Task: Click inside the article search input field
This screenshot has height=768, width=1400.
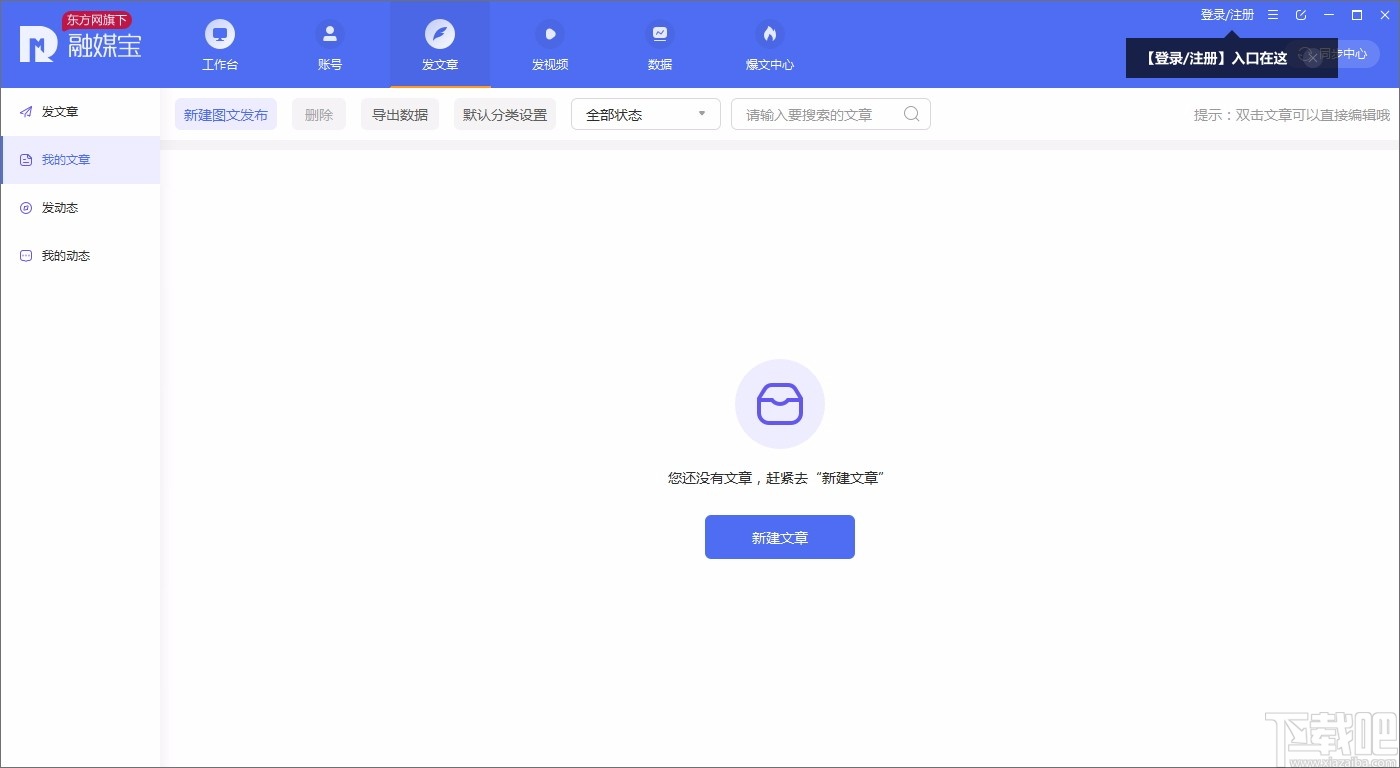Action: pos(820,114)
